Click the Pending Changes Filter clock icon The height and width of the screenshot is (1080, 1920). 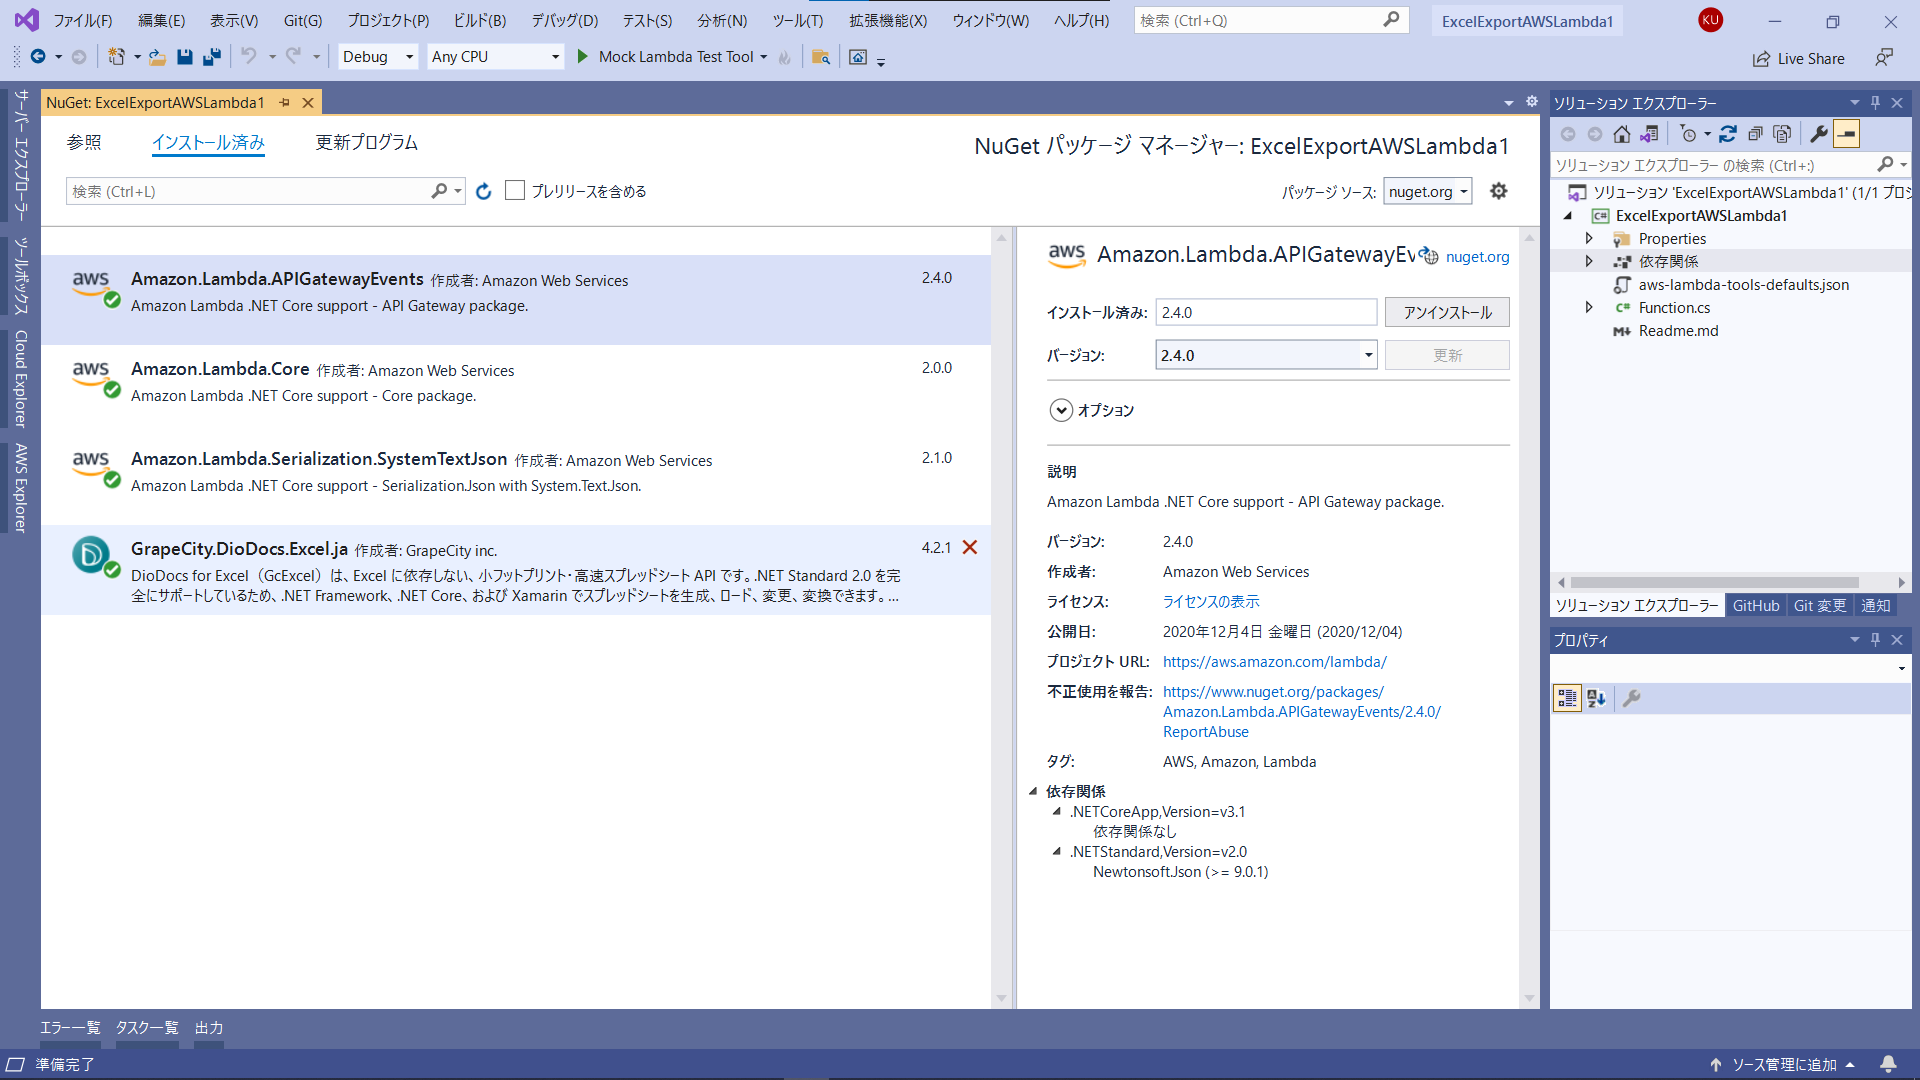pyautogui.click(x=1688, y=134)
